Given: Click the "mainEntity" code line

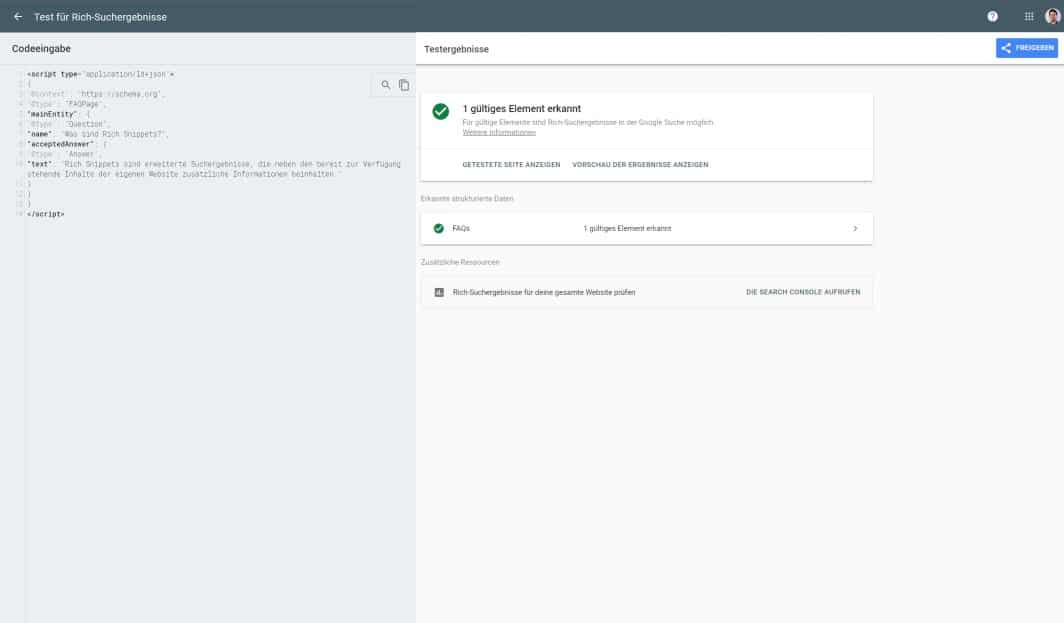Looking at the screenshot, I should pyautogui.click(x=58, y=115).
